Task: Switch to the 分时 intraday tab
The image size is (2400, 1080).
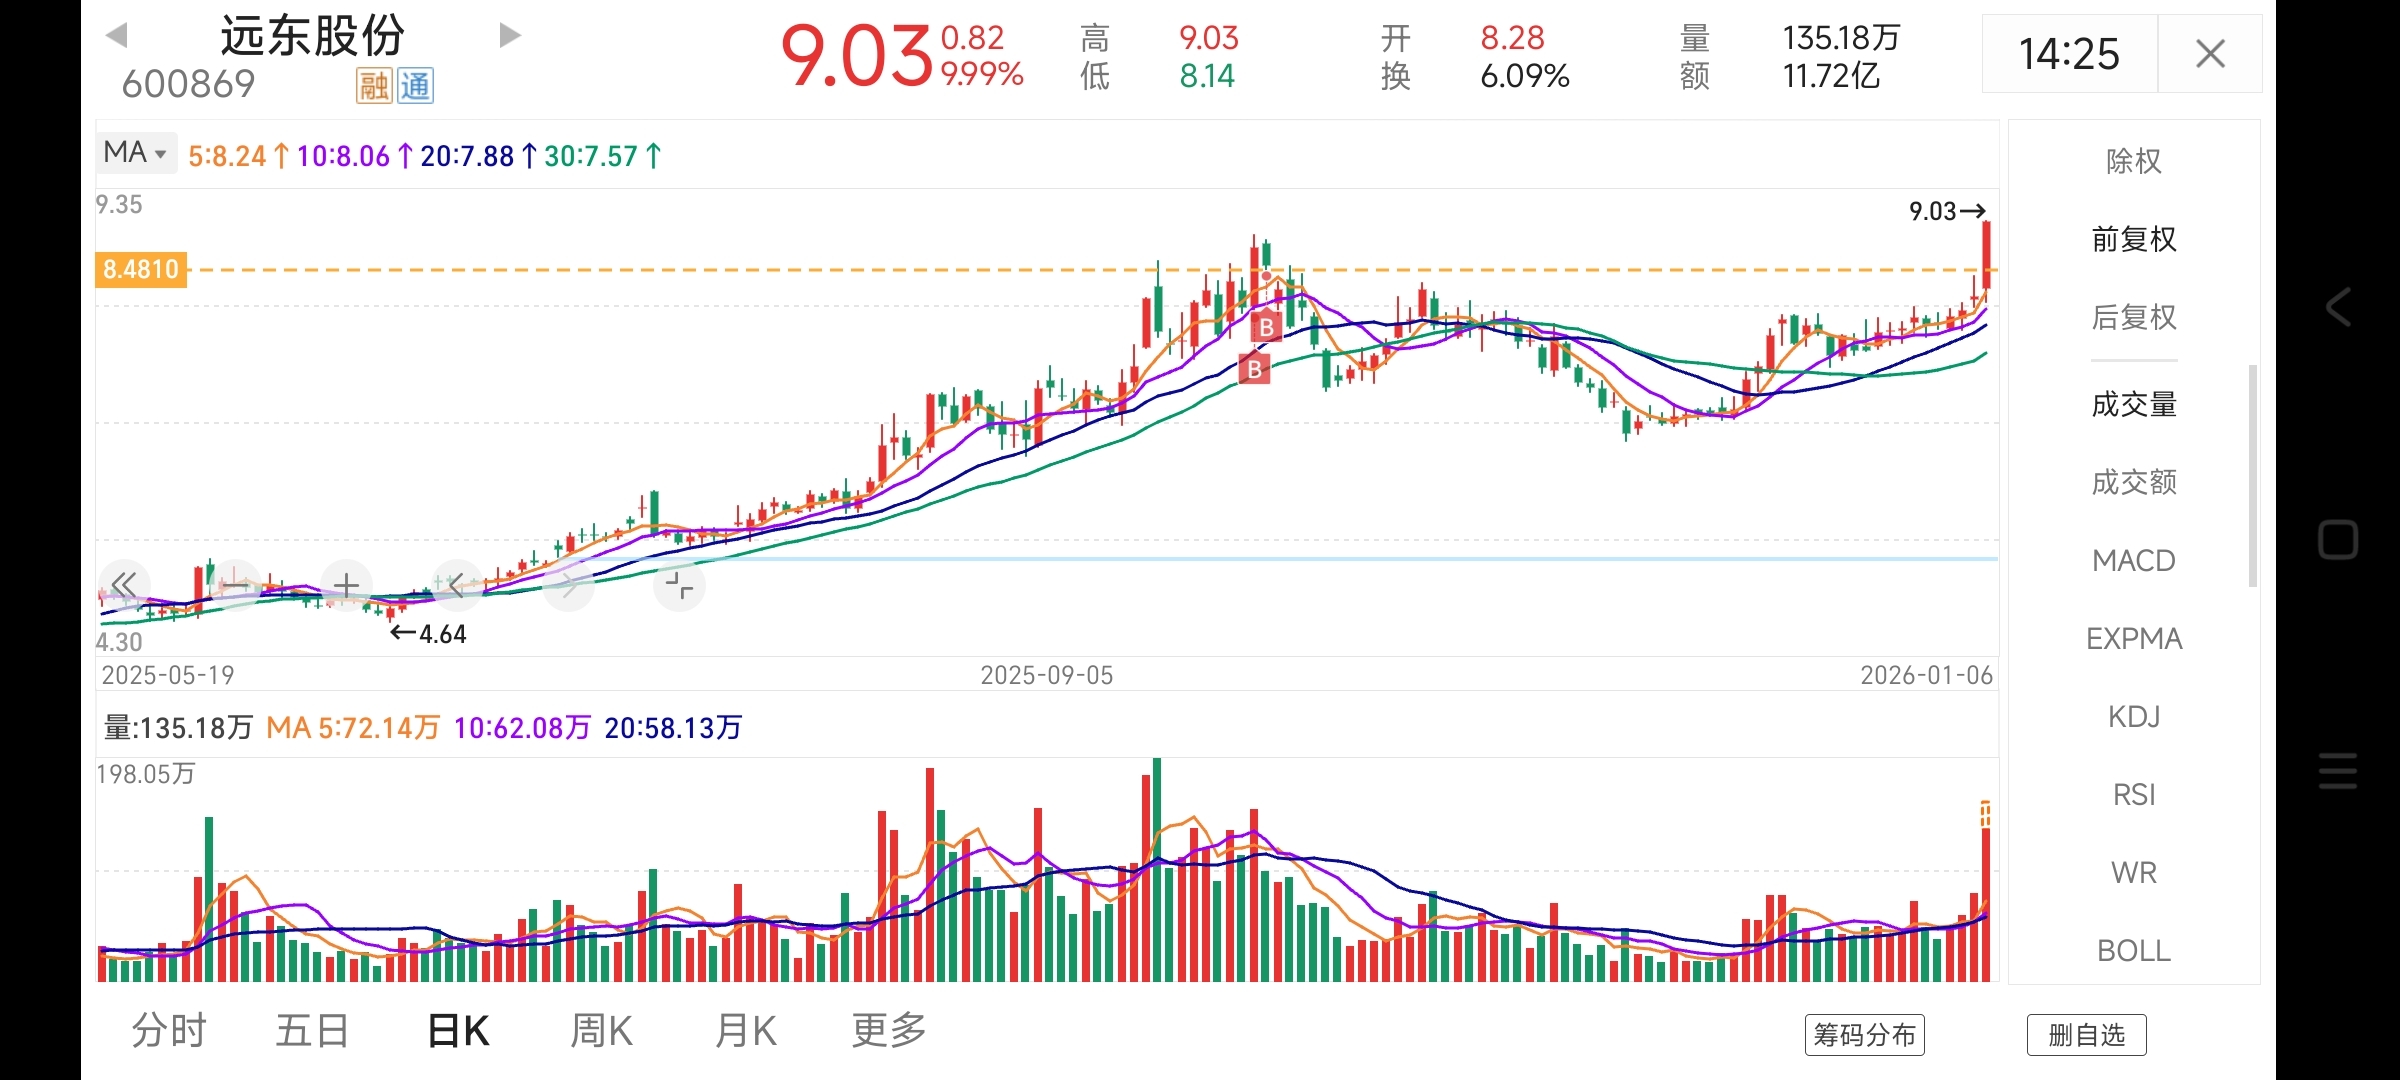Action: point(169,1030)
